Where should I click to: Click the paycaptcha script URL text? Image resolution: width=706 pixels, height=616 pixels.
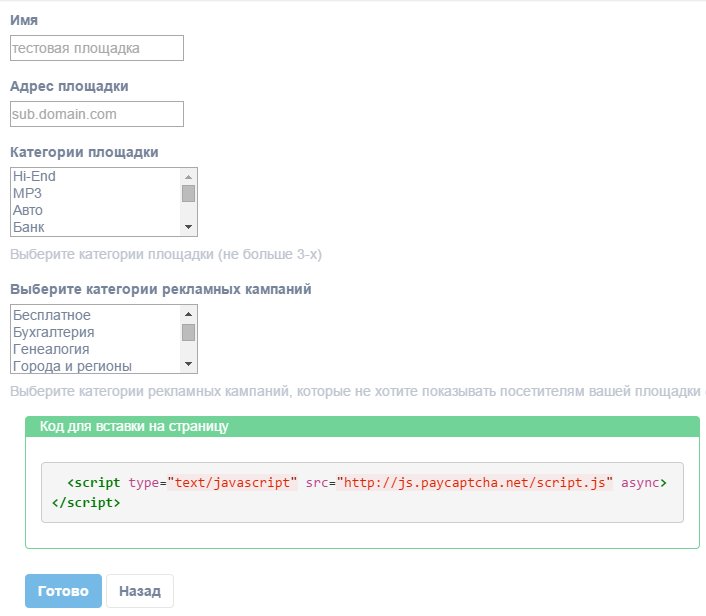pos(475,483)
